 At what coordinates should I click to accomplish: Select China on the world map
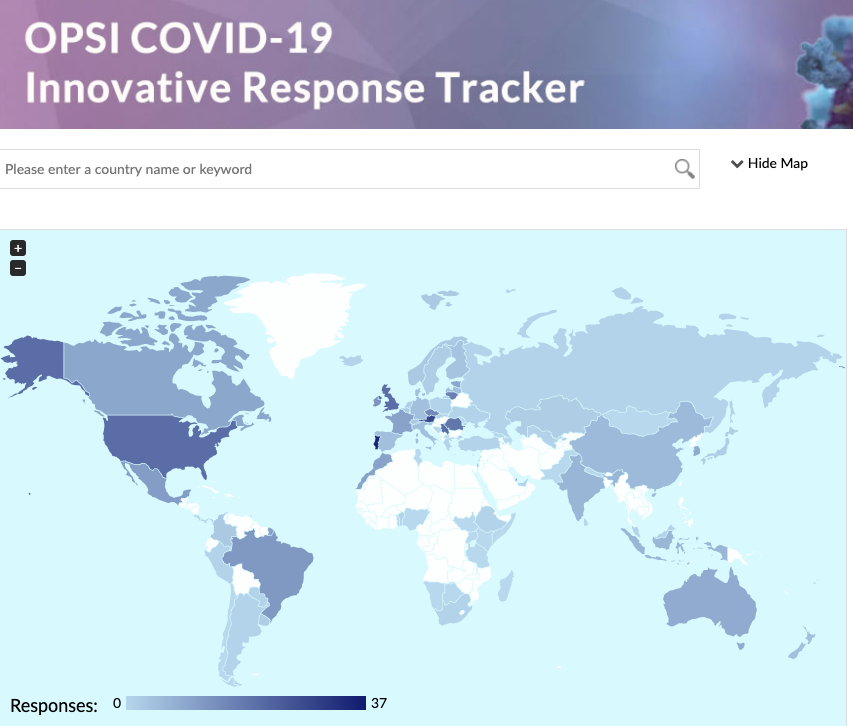[x=631, y=451]
